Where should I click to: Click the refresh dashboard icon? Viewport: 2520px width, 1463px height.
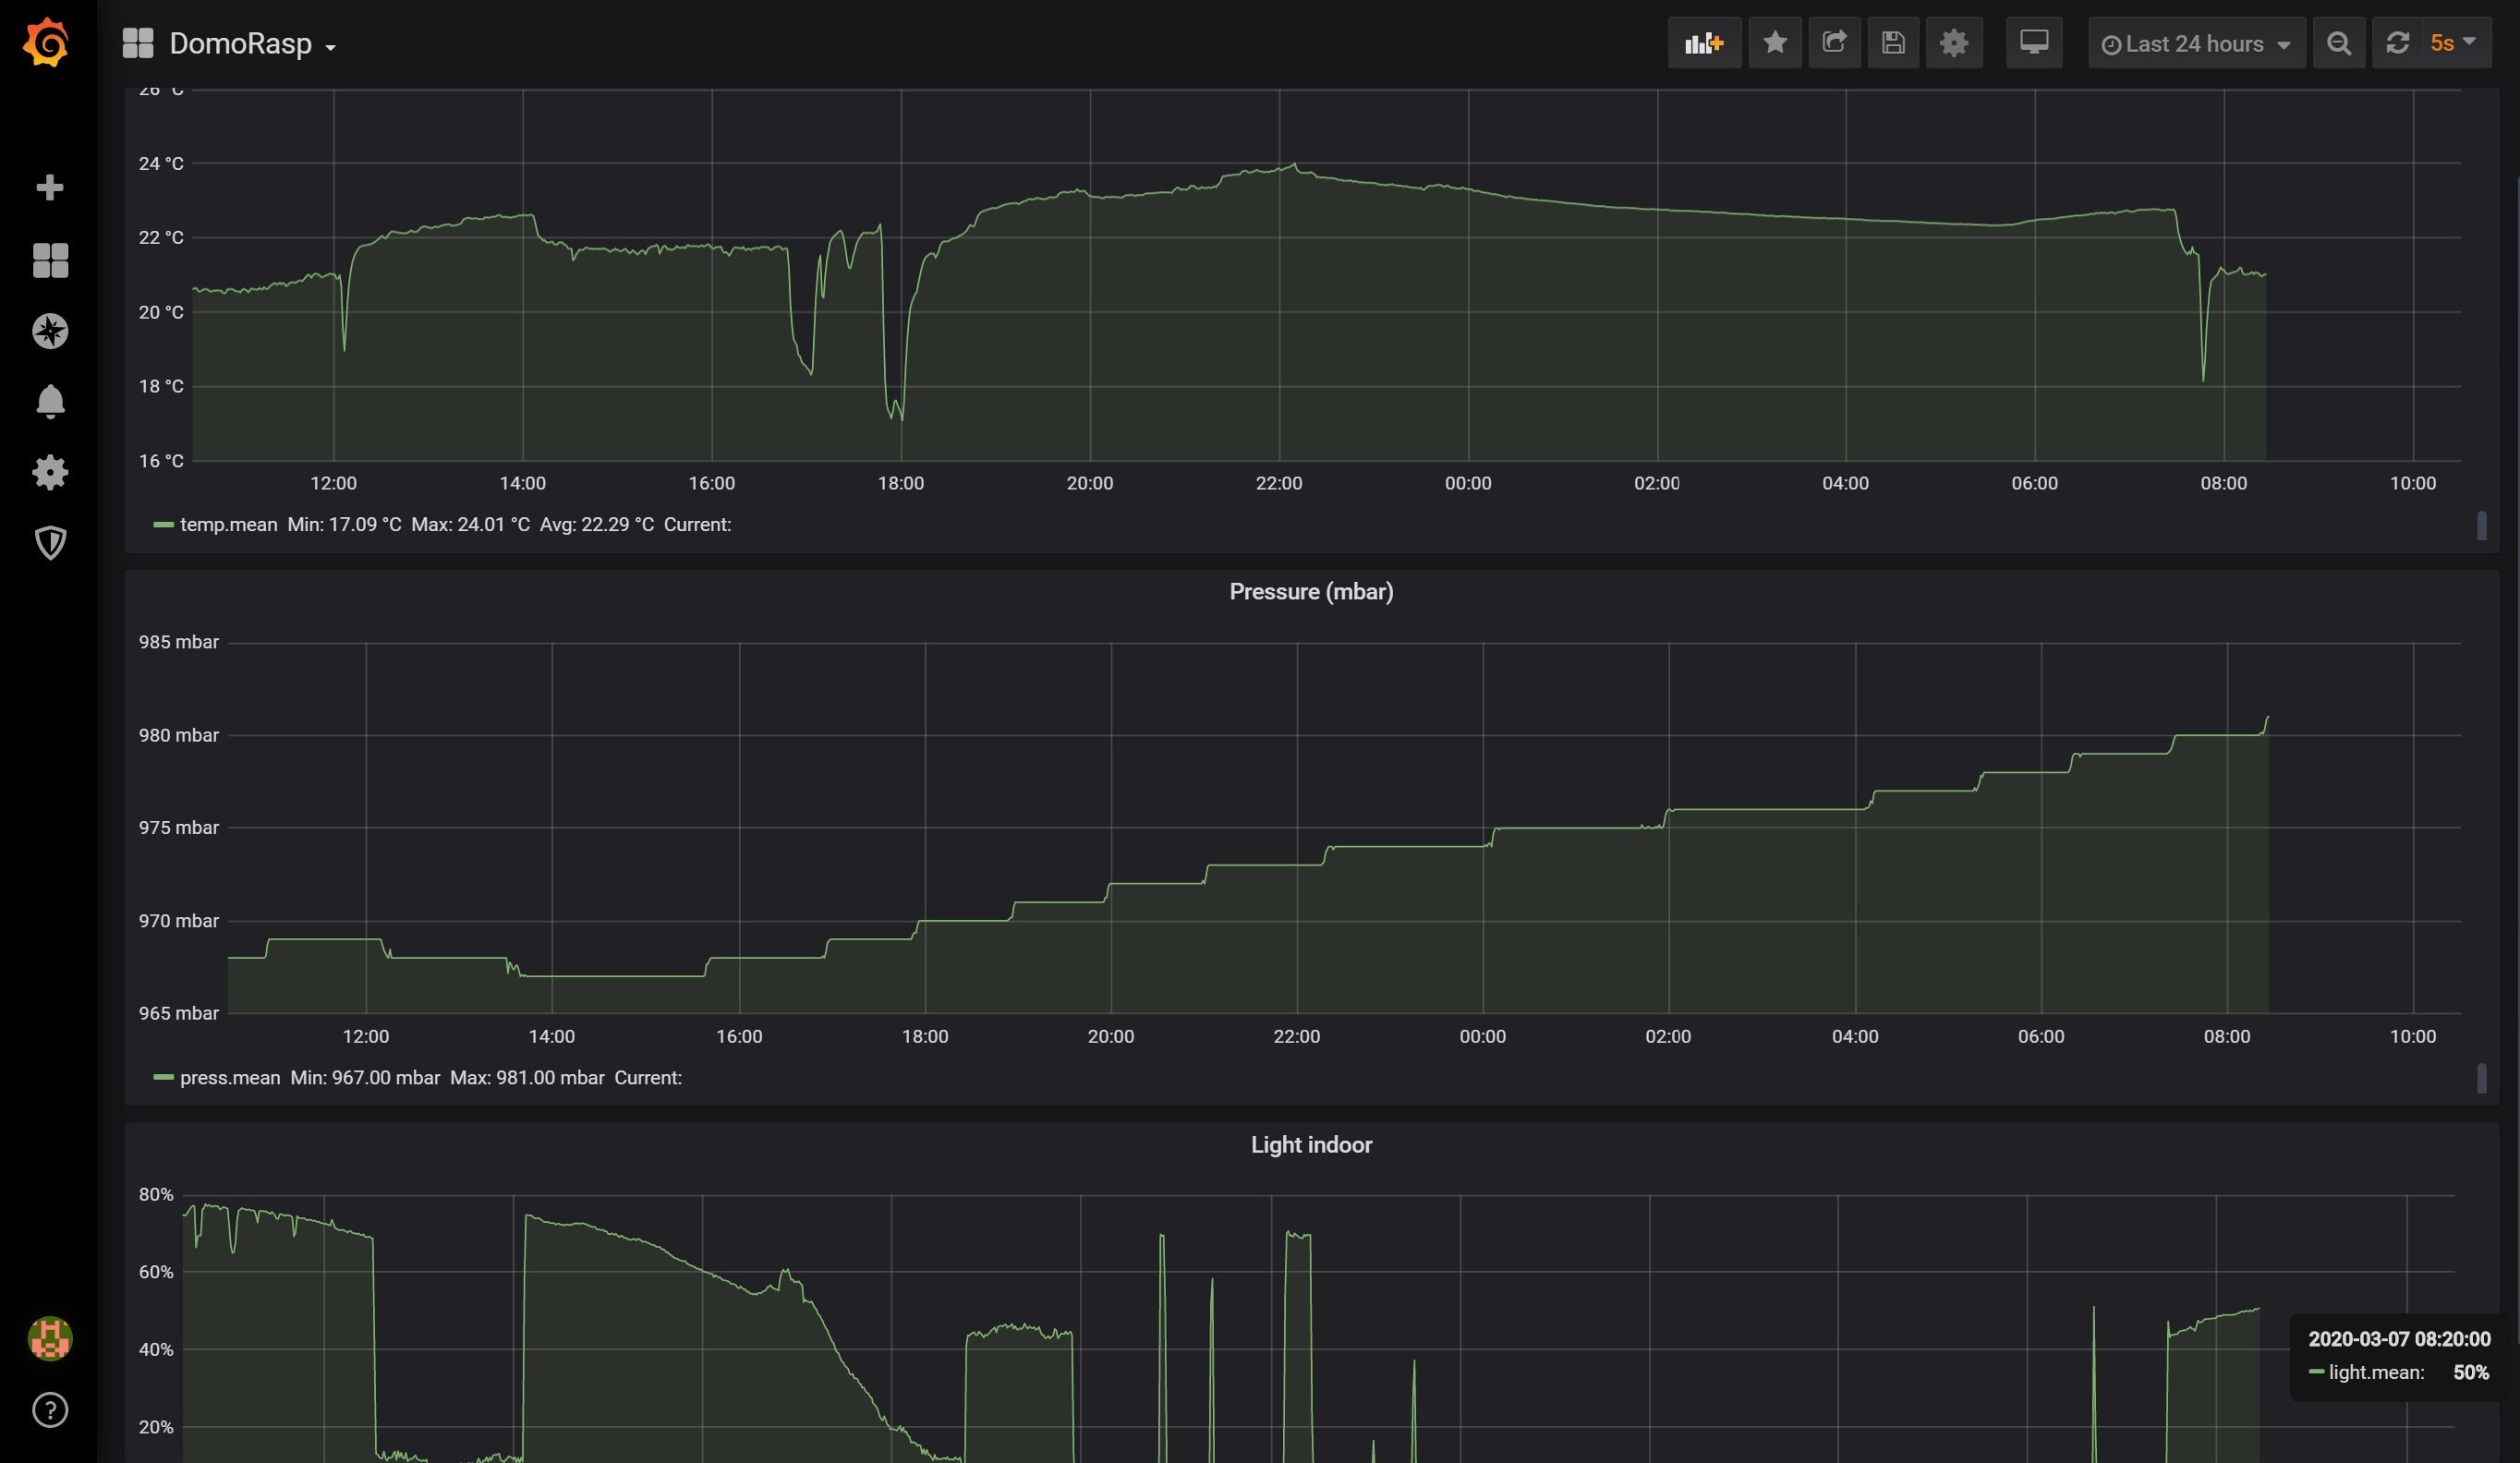2397,43
